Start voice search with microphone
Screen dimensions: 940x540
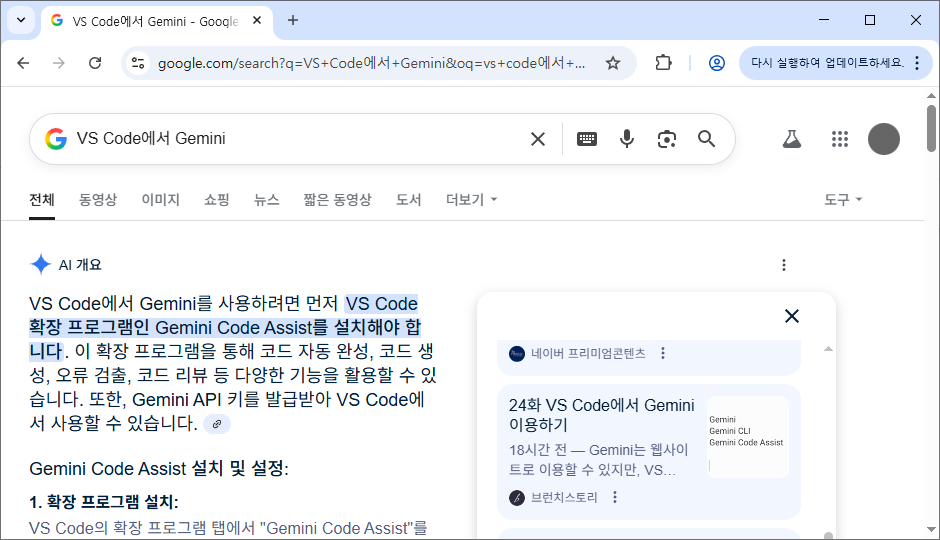(x=626, y=139)
